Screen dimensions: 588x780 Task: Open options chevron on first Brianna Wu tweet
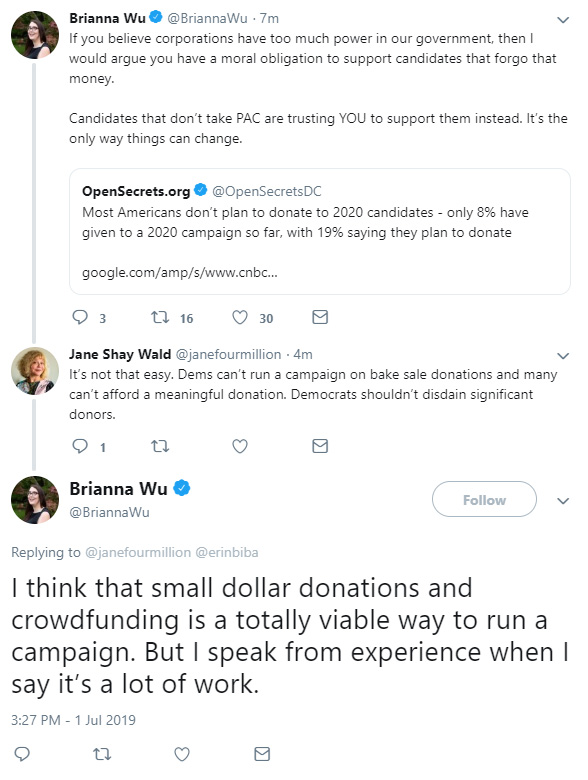pyautogui.click(x=563, y=20)
